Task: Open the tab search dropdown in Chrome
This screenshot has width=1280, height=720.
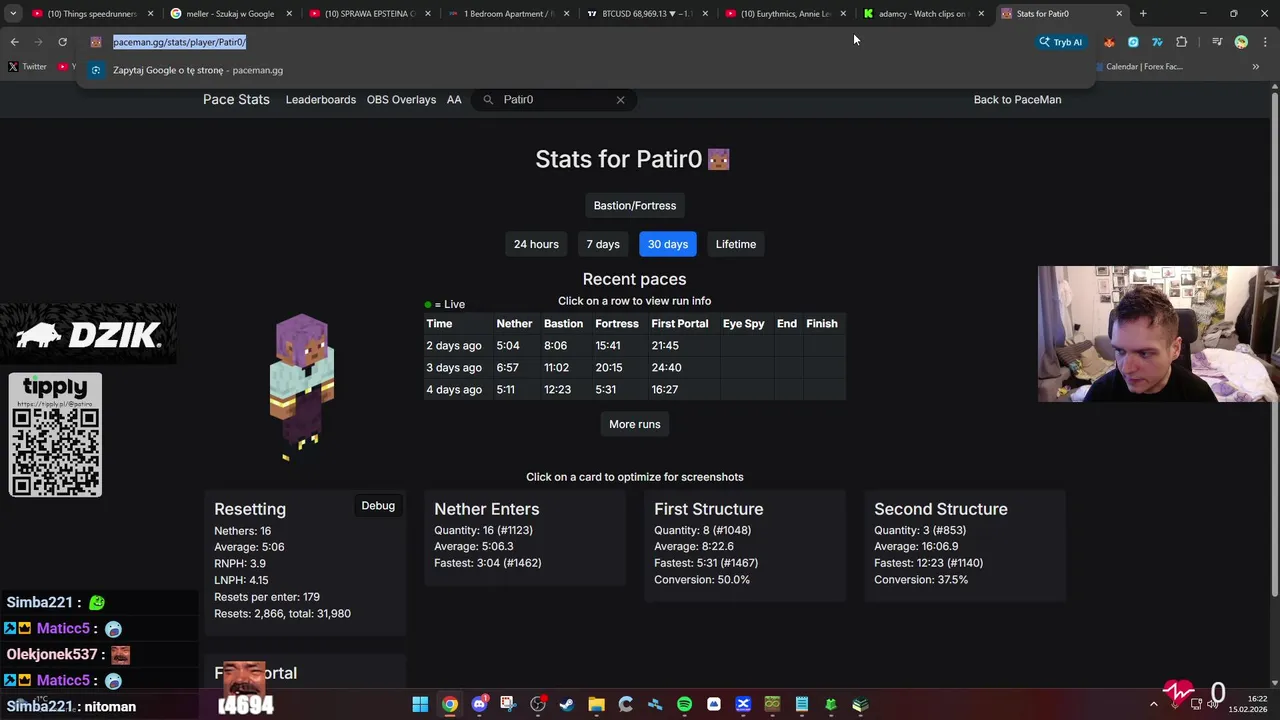Action: (x=13, y=14)
